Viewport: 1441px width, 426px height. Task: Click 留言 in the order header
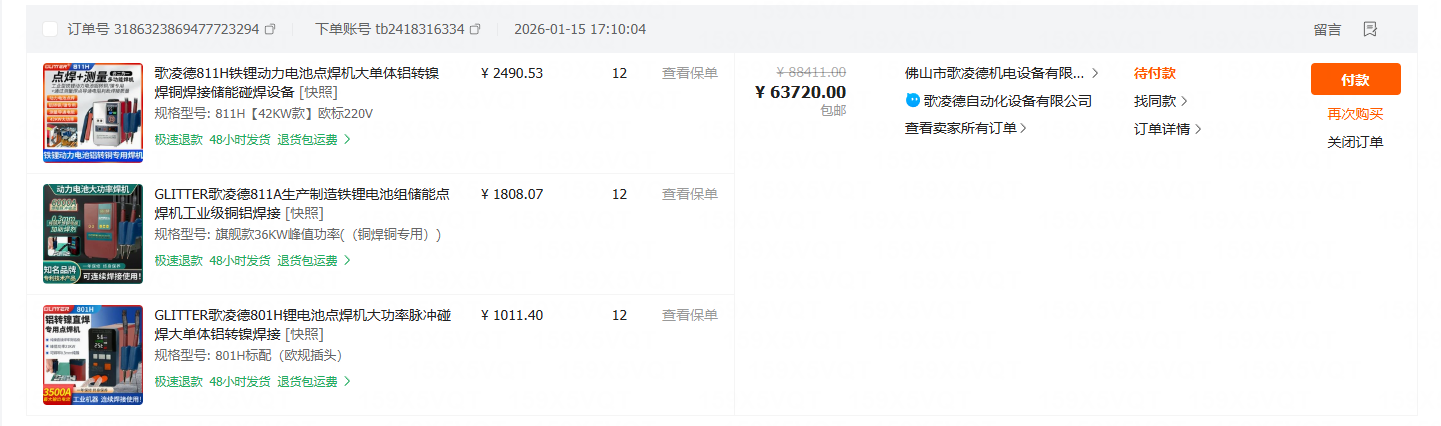coord(1327,29)
